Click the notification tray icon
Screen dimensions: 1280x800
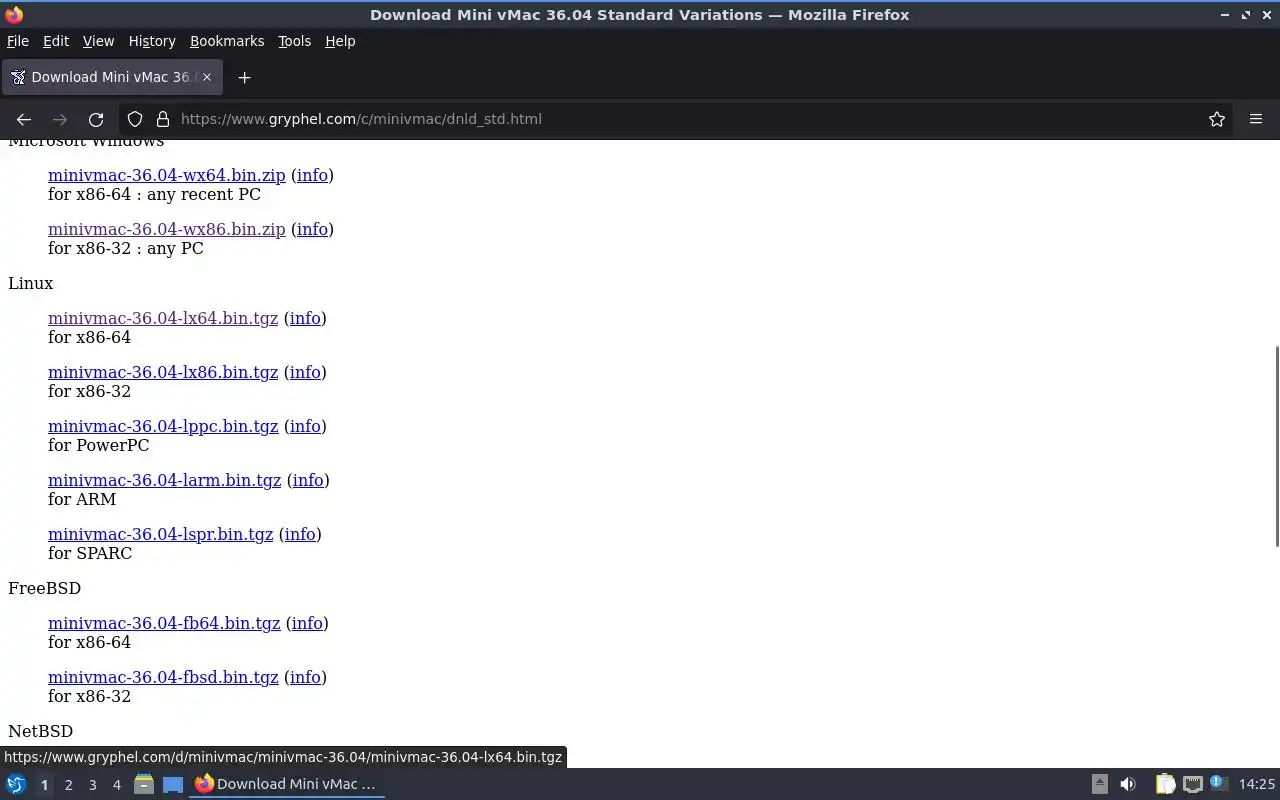click(x=1217, y=783)
